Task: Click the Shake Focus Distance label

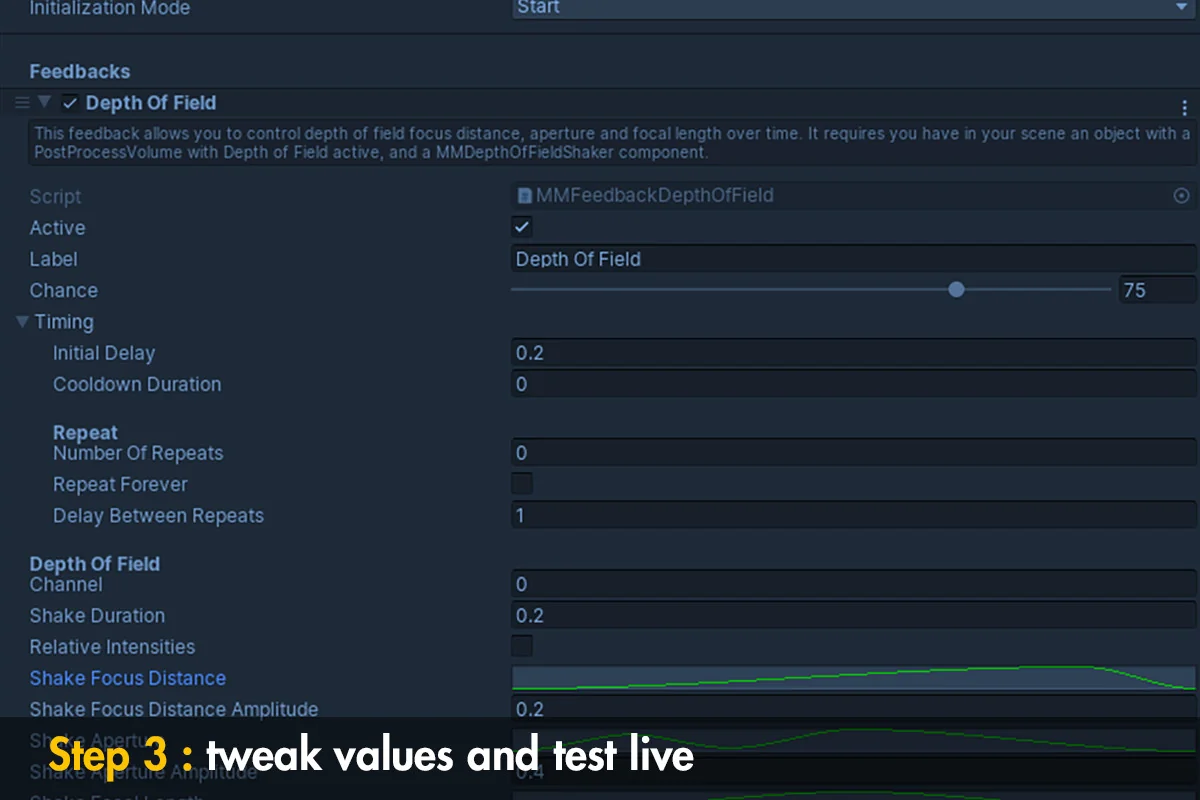Action: tap(128, 678)
